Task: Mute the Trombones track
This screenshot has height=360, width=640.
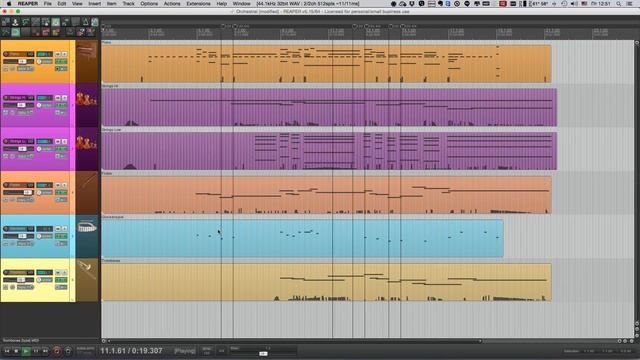Action: coord(58,272)
